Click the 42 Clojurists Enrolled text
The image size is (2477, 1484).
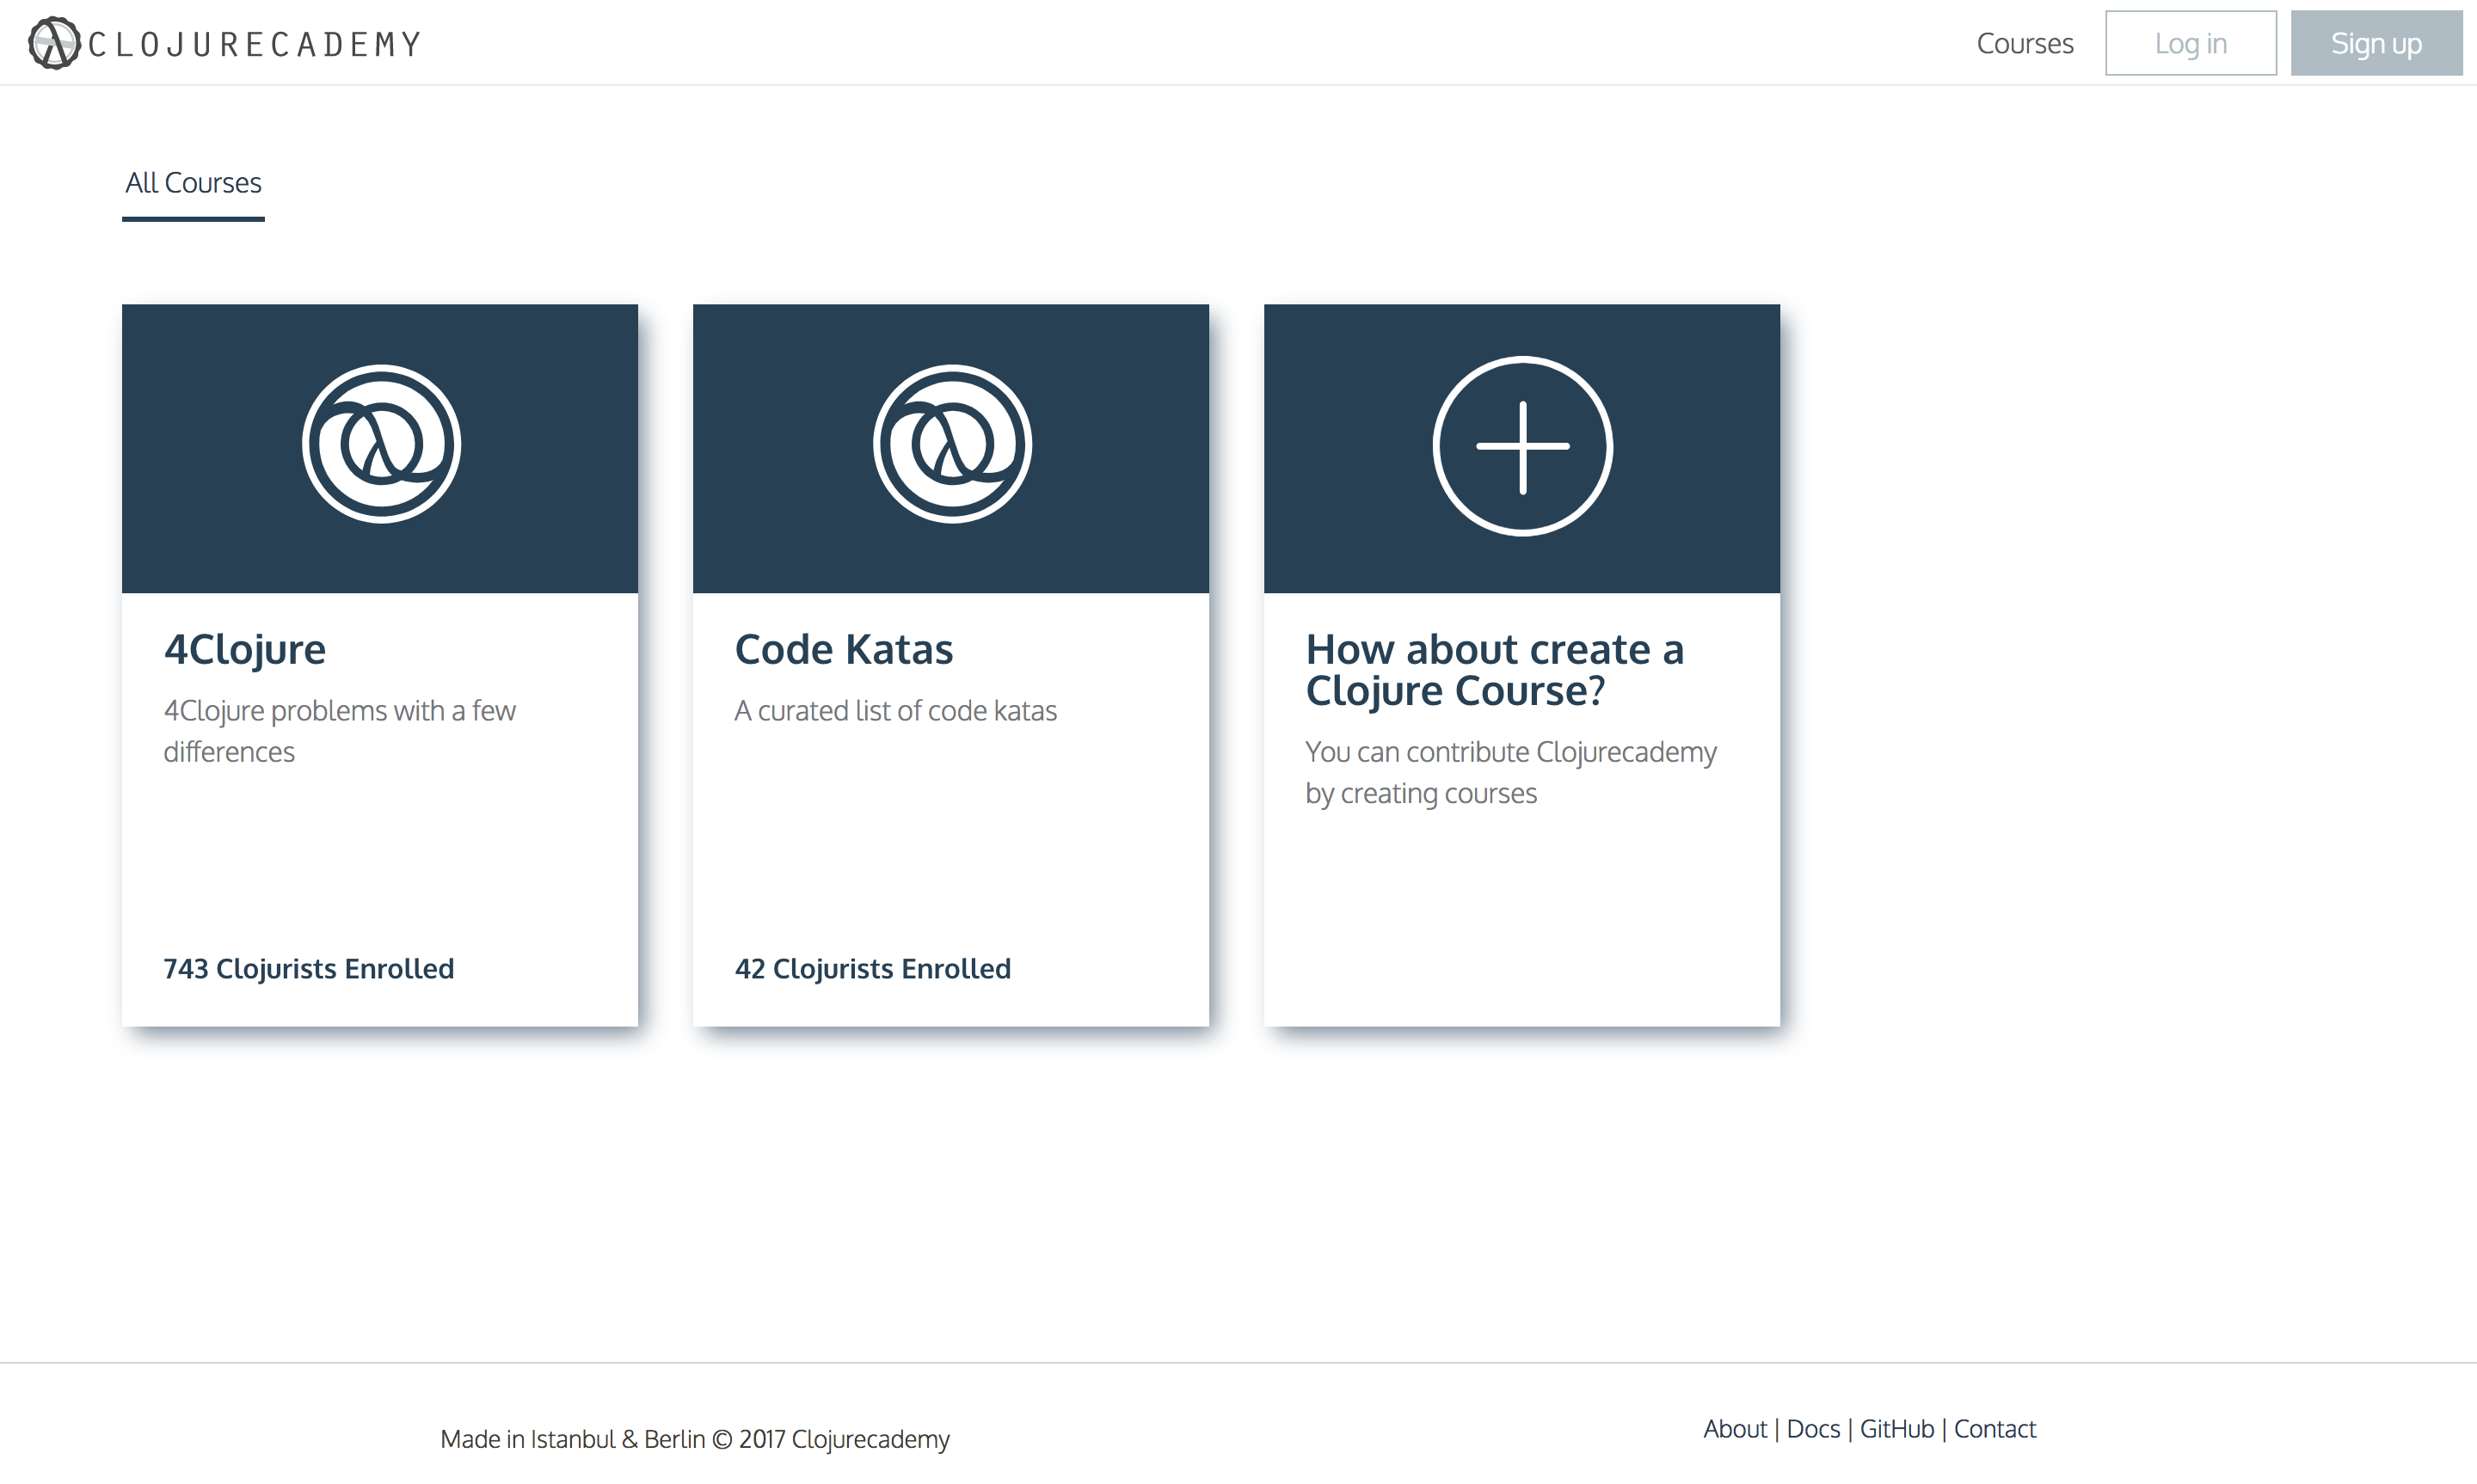click(x=872, y=967)
